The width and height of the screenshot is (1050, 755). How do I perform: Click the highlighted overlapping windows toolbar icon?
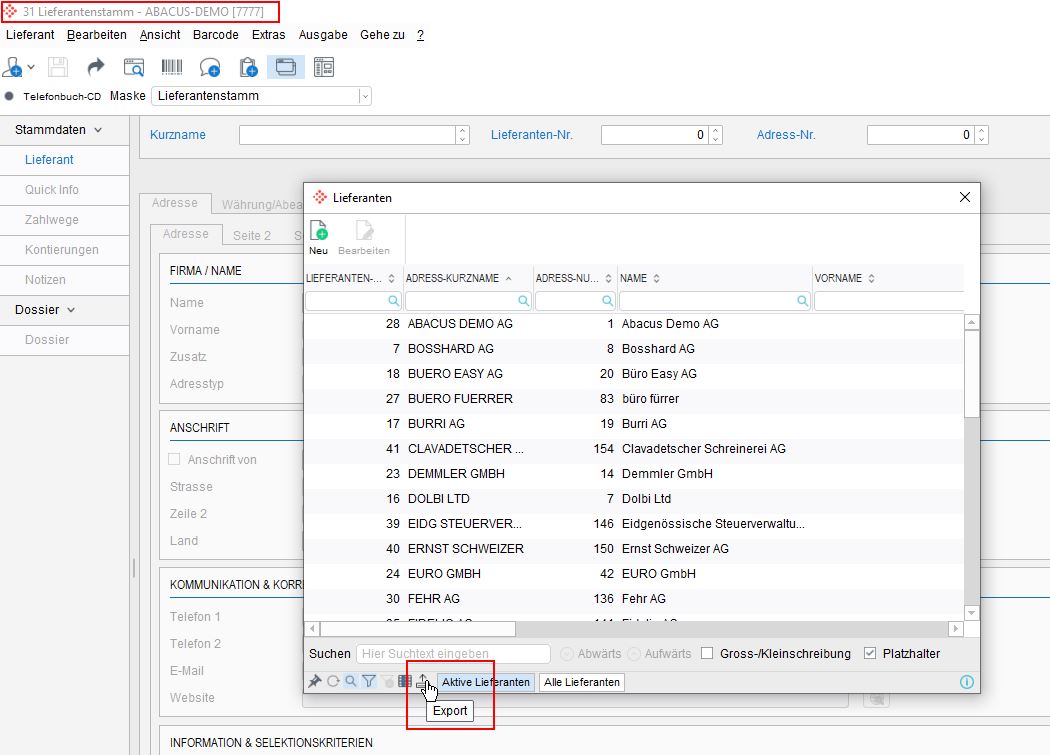pos(286,67)
